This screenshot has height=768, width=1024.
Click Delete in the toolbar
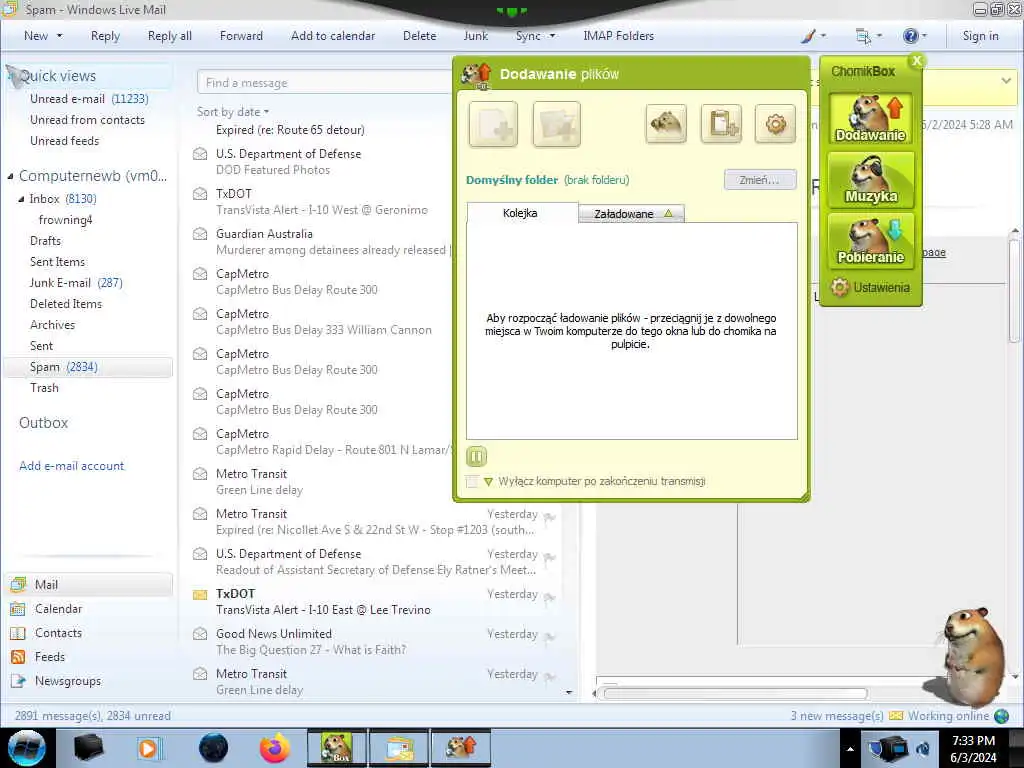pyautogui.click(x=419, y=36)
